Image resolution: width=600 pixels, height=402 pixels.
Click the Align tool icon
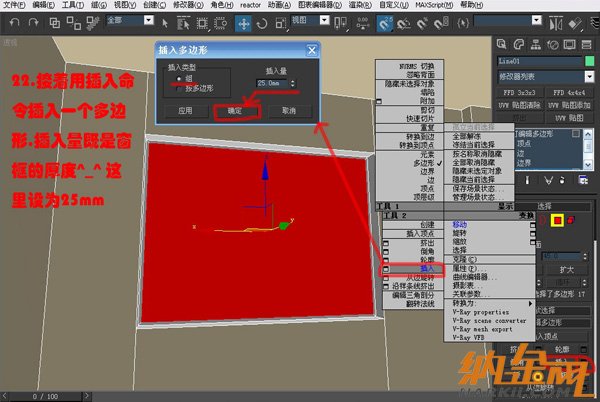click(x=575, y=24)
